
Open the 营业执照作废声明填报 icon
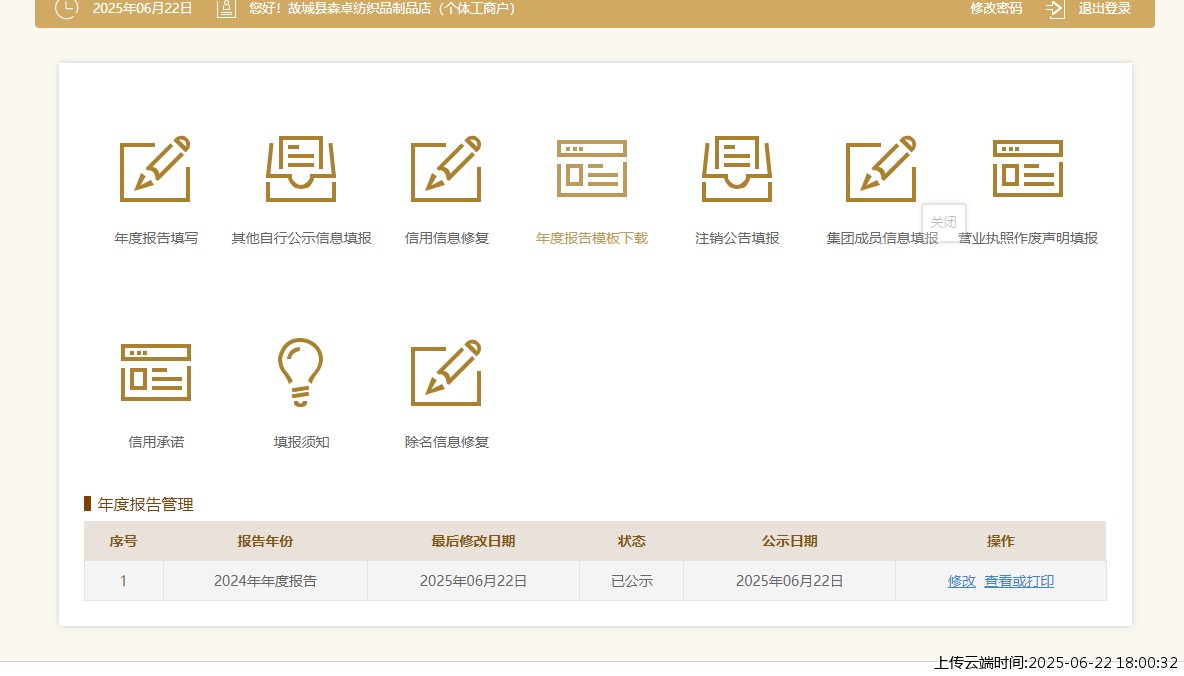pyautogui.click(x=1028, y=168)
